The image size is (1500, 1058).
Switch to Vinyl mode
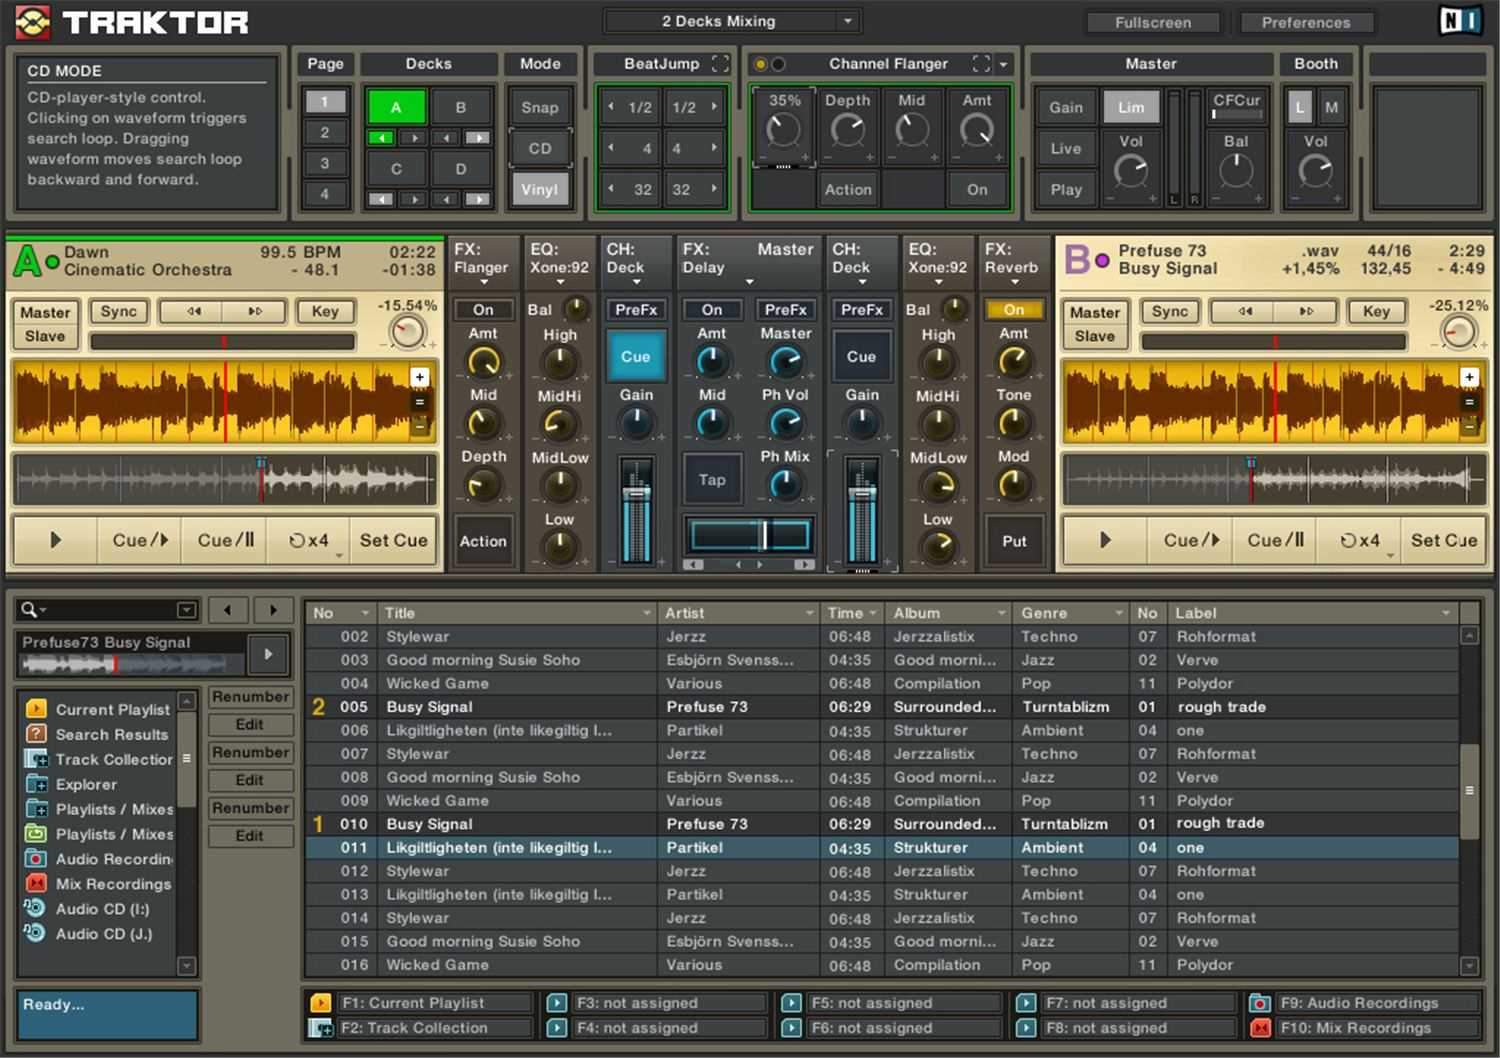click(540, 189)
